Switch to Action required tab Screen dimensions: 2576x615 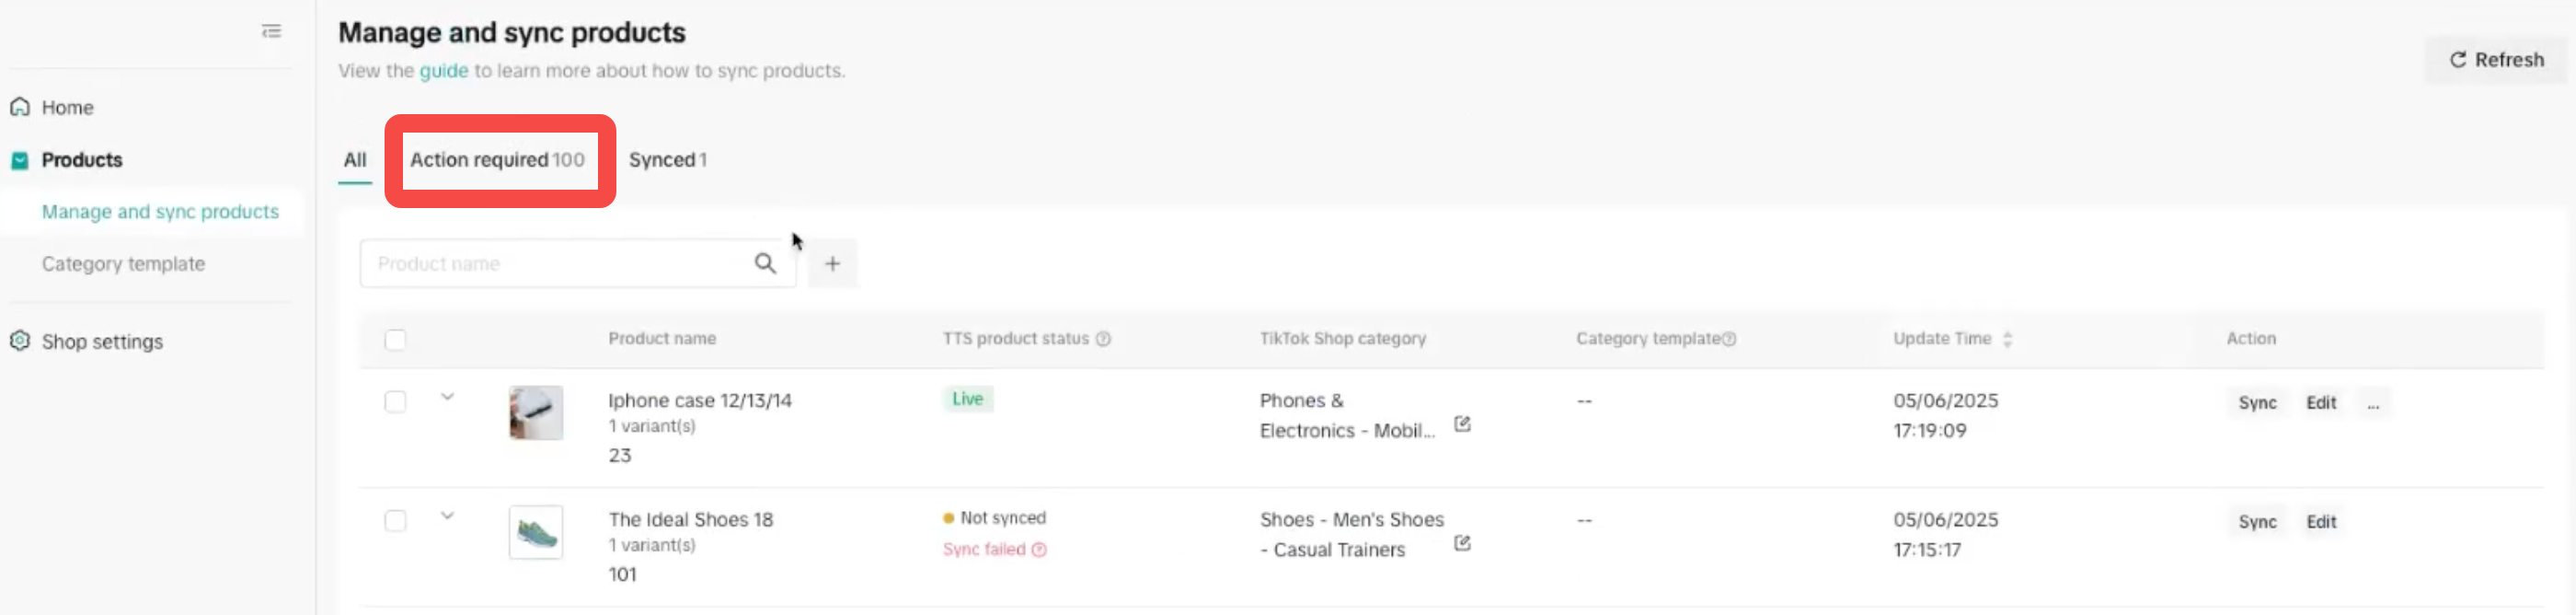coord(497,160)
